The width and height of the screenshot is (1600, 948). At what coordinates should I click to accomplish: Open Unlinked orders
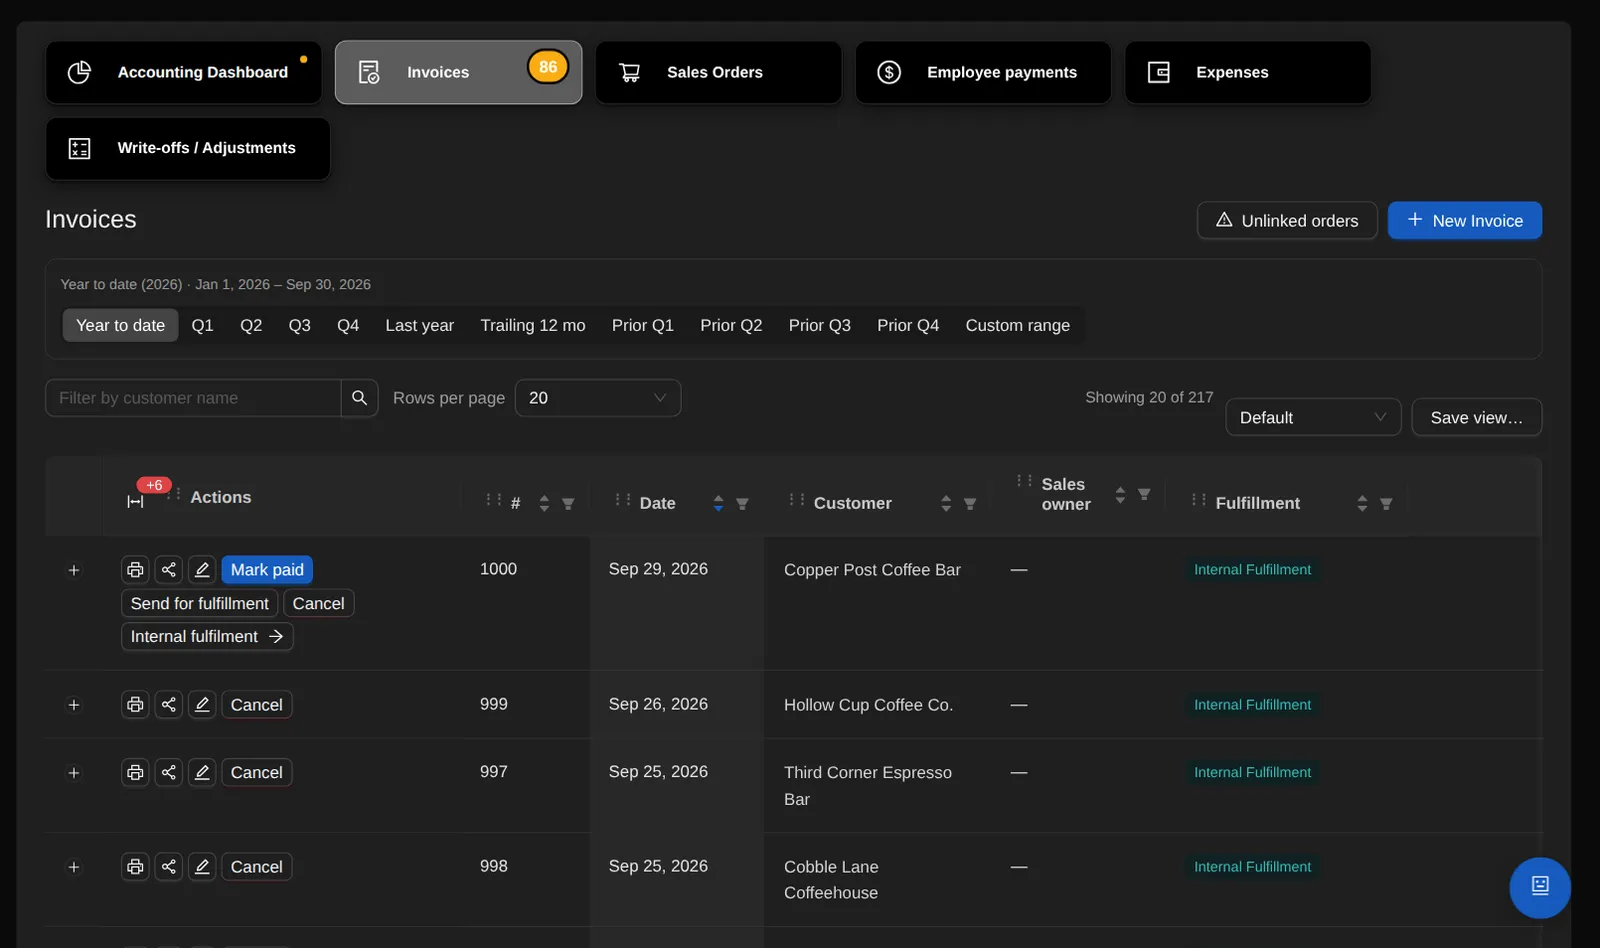pos(1287,221)
